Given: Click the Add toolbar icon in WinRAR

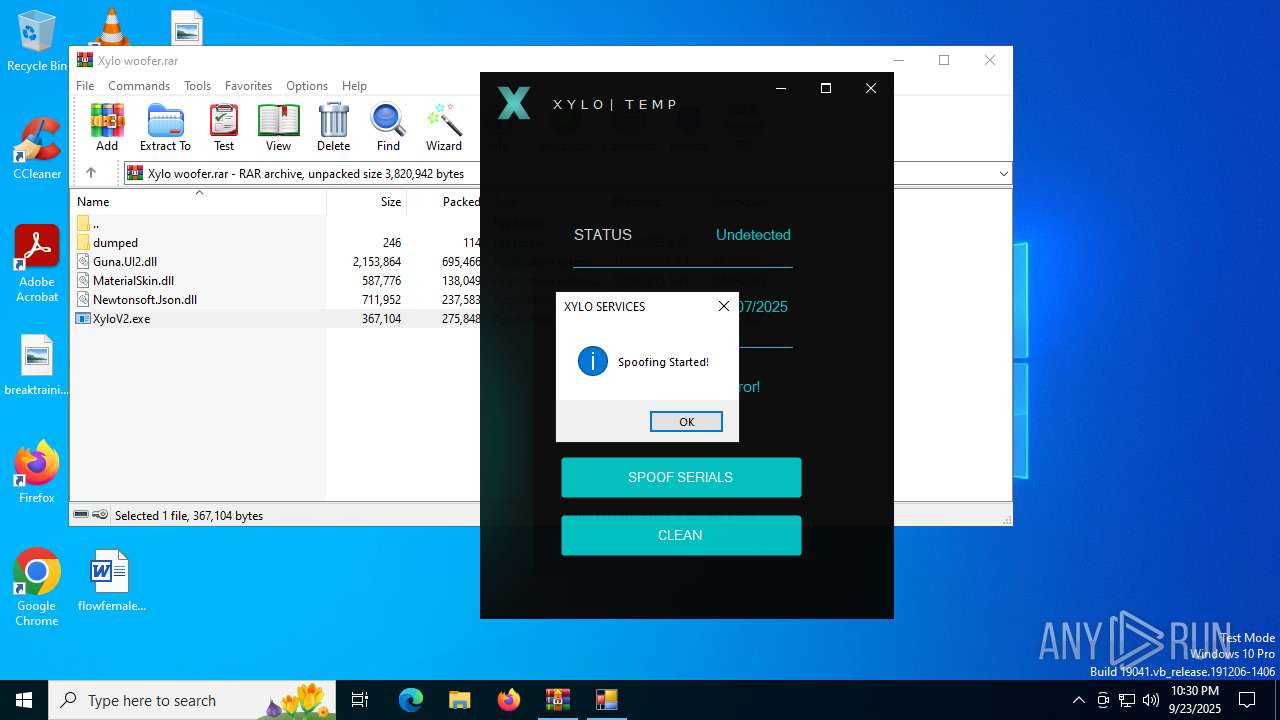Looking at the screenshot, I should 107,127.
